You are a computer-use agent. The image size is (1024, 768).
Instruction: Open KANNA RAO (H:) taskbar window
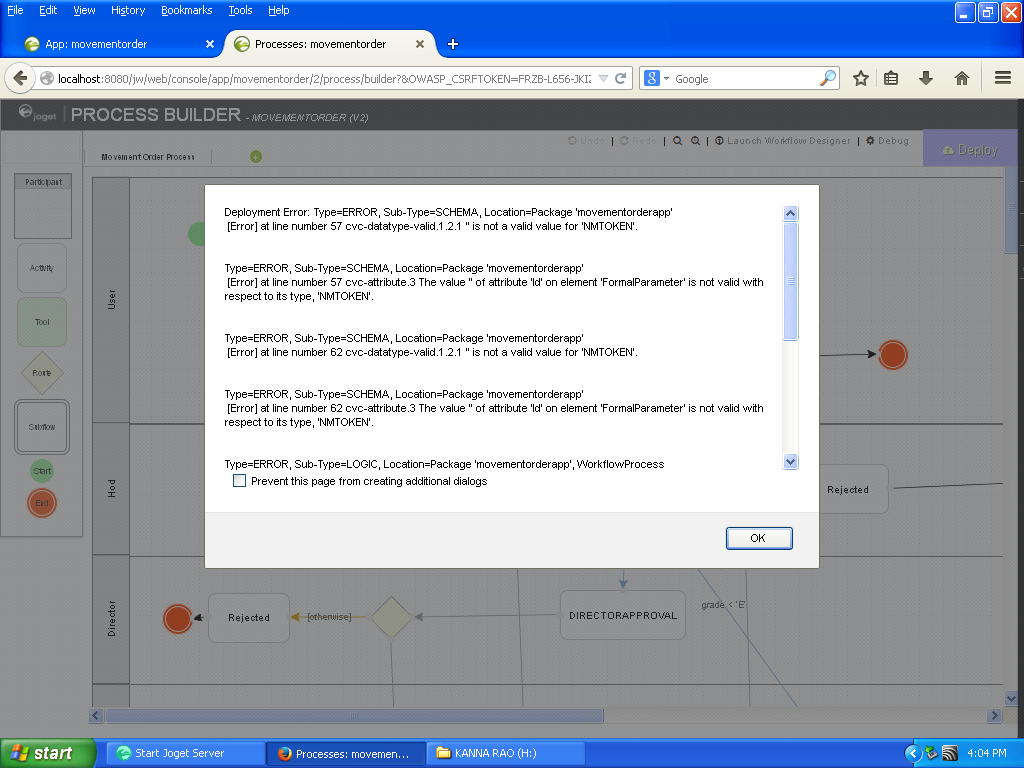505,753
